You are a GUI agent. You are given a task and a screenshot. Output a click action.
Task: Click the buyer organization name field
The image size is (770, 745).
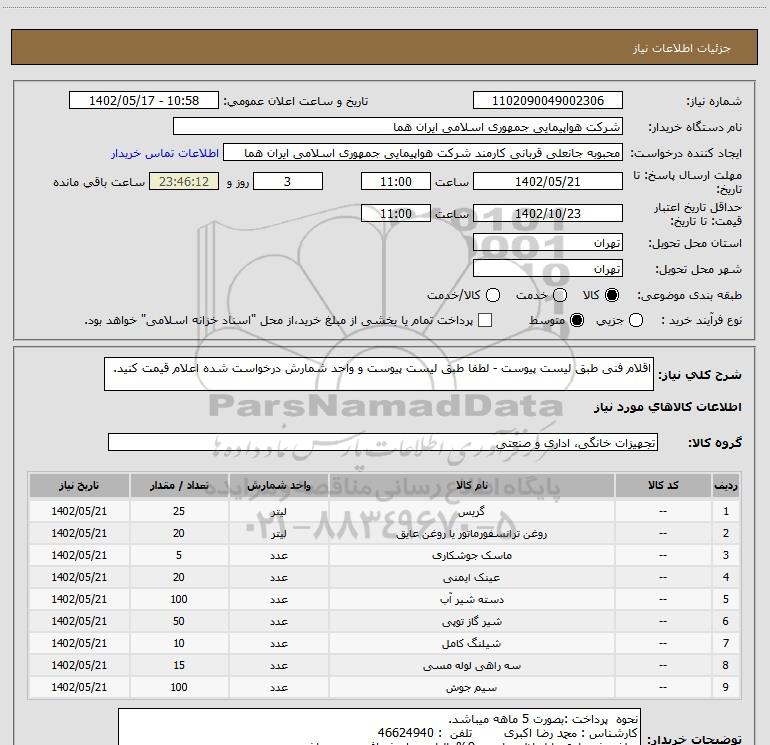(397, 127)
